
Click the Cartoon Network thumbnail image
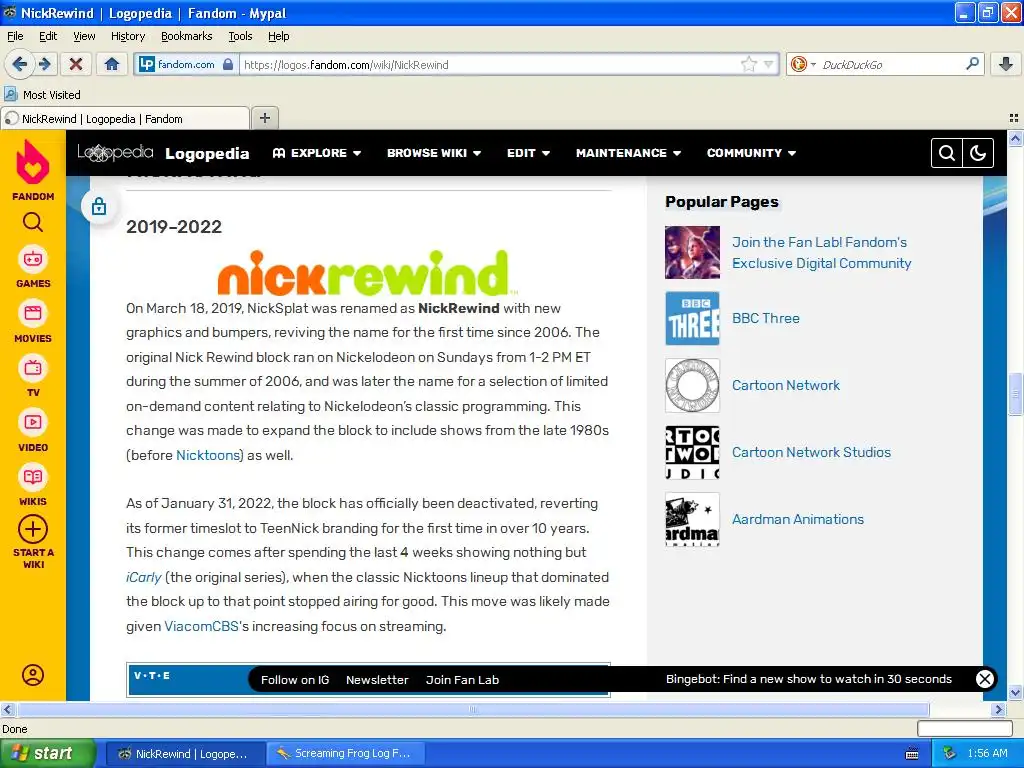[x=692, y=385]
